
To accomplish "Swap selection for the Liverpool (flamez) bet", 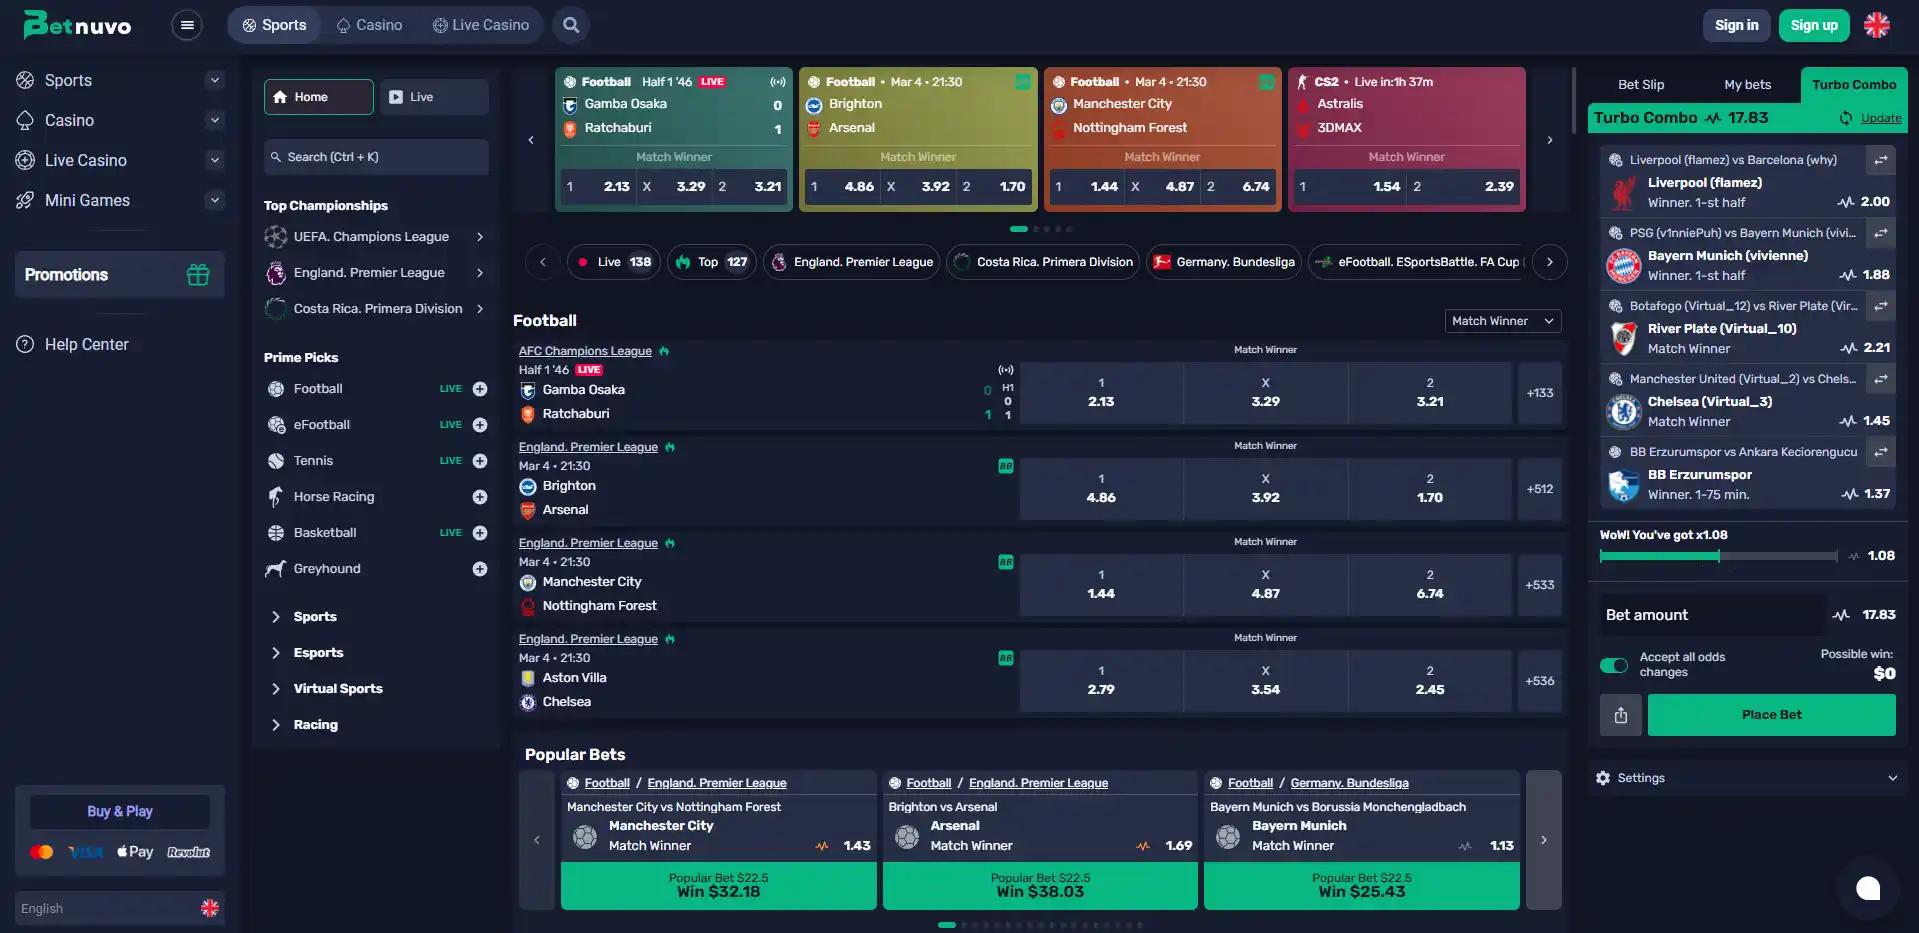I will (1880, 160).
